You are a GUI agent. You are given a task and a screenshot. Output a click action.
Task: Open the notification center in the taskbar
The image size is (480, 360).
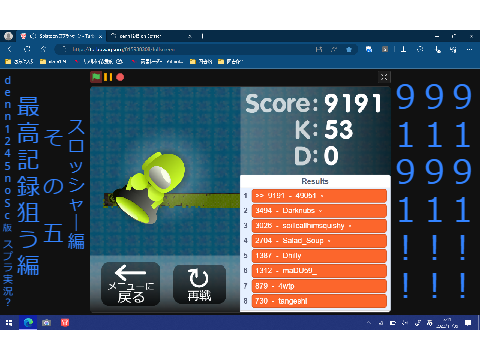(468, 323)
